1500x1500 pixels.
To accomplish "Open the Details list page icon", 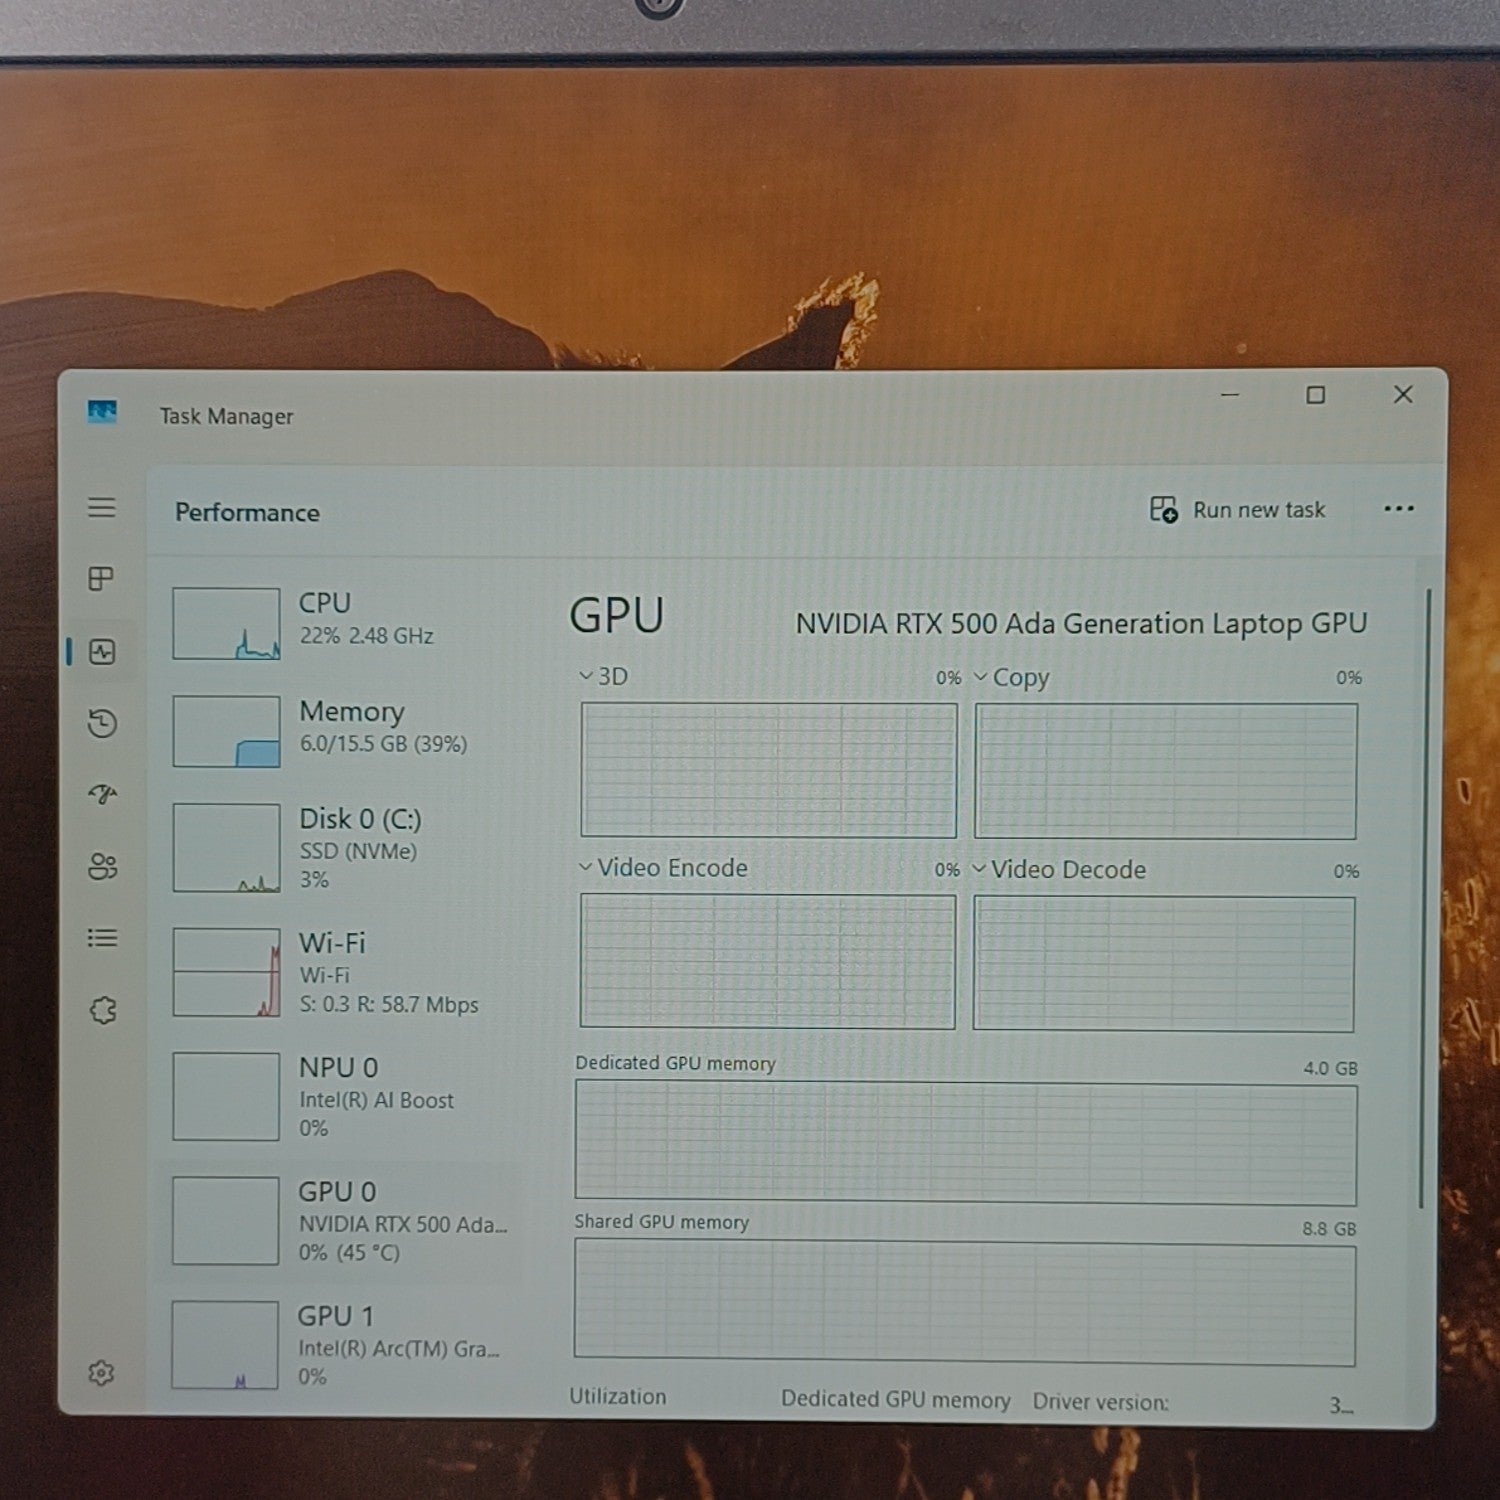I will (102, 938).
